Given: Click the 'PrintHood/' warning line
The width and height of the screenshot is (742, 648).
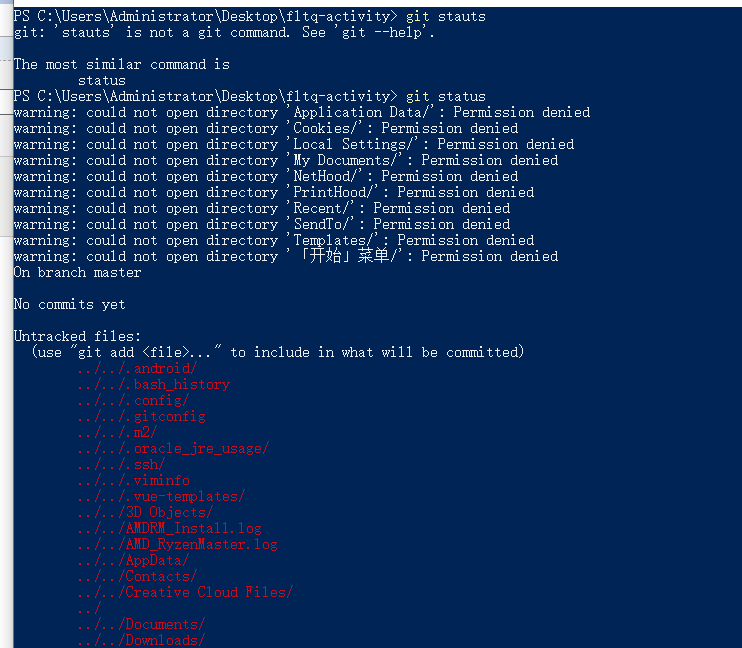Looking at the screenshot, I should (x=274, y=193).
